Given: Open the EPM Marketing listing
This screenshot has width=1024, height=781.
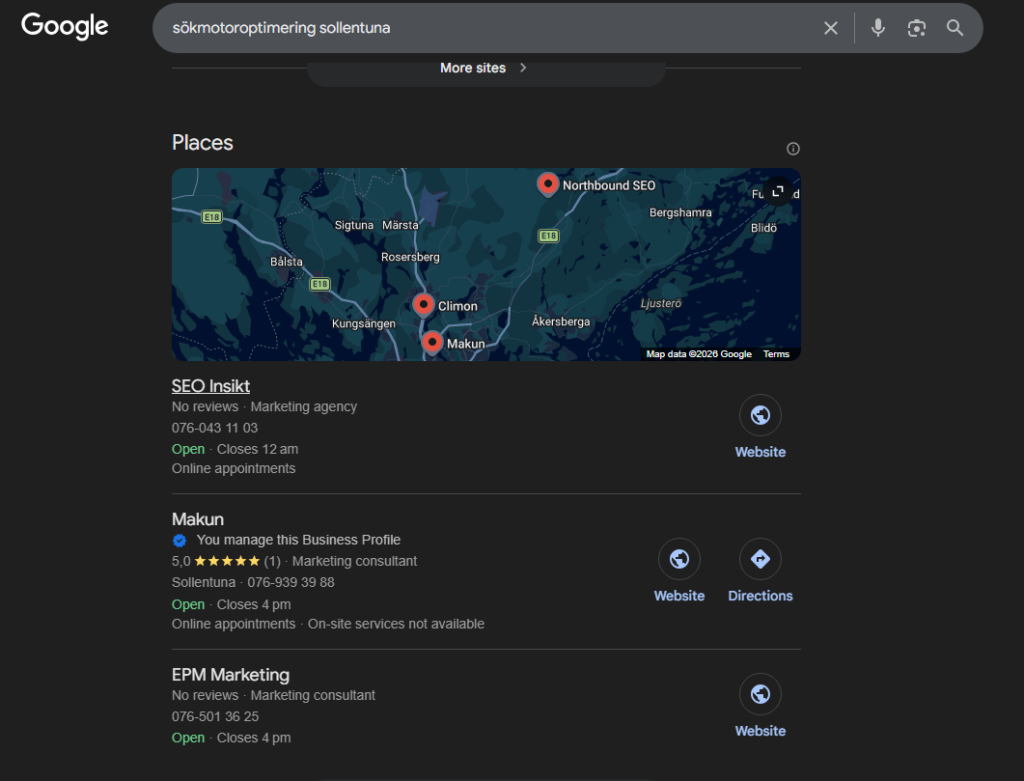Looking at the screenshot, I should click(x=231, y=675).
